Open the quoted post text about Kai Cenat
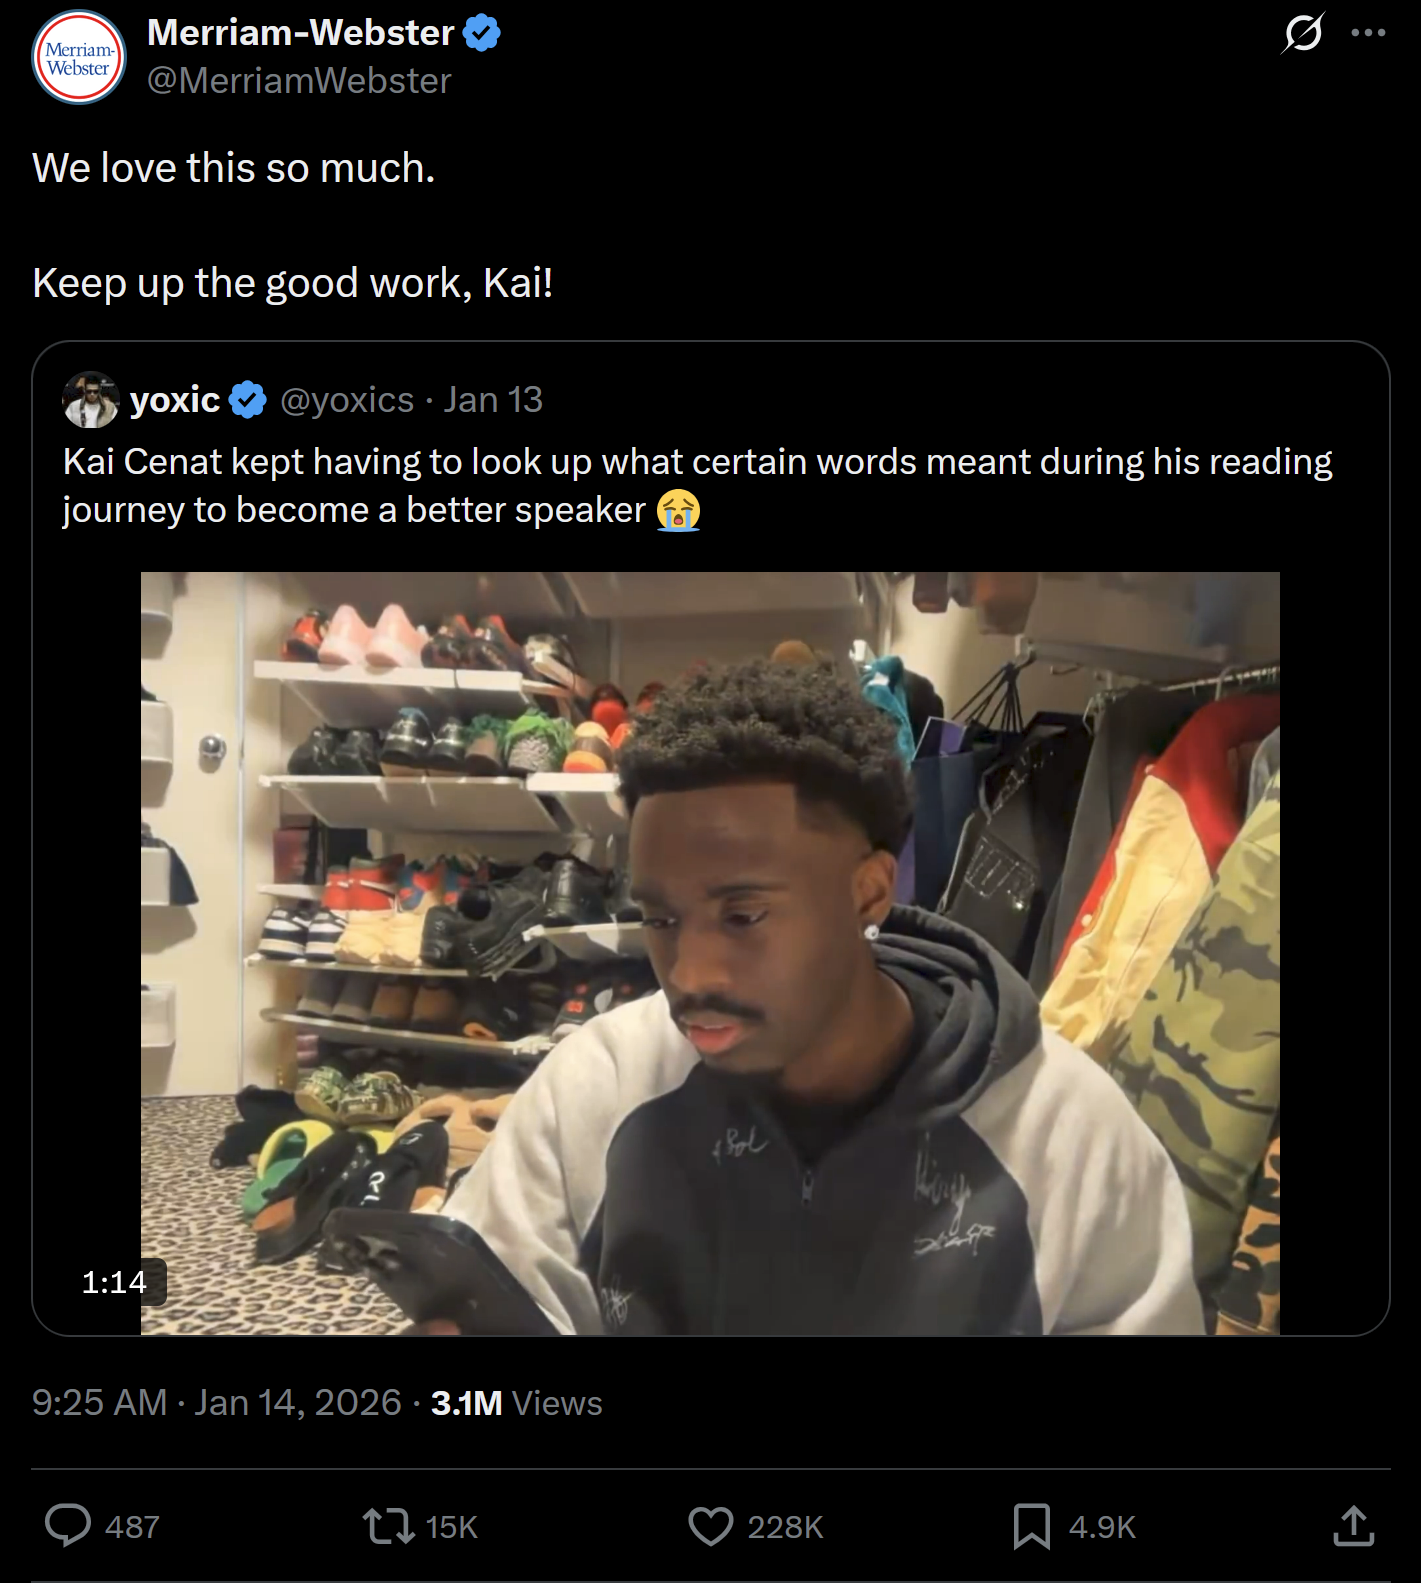Screen dimensions: 1421x1583 pyautogui.click(x=697, y=485)
